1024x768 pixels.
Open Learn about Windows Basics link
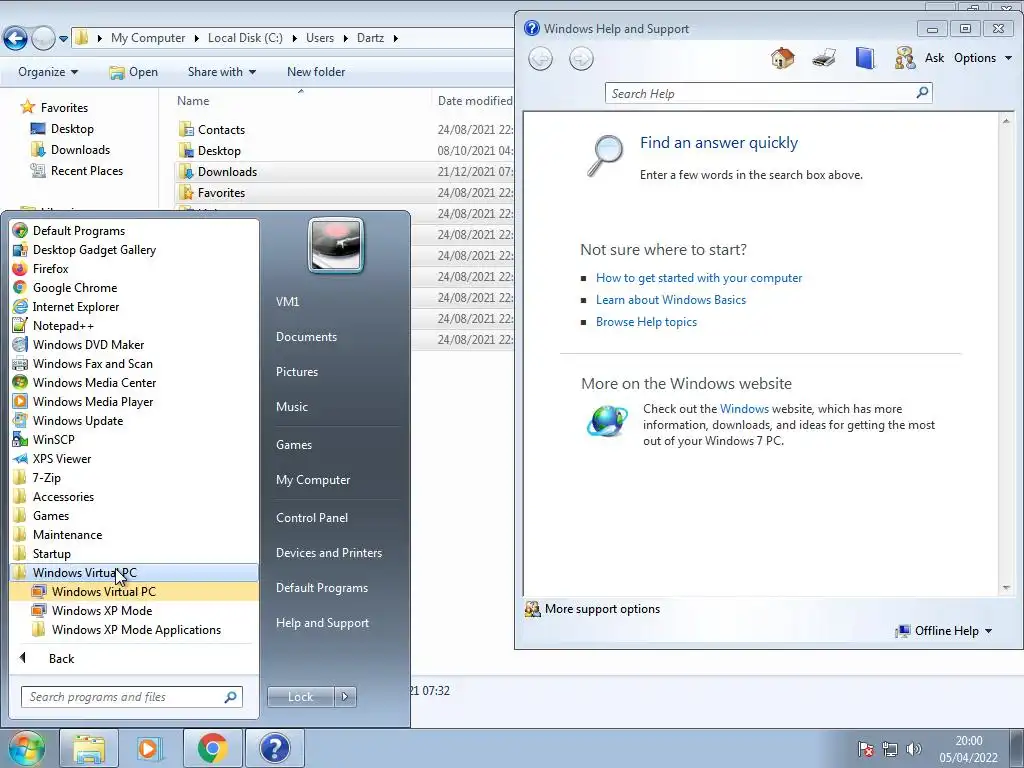pyautogui.click(x=671, y=300)
